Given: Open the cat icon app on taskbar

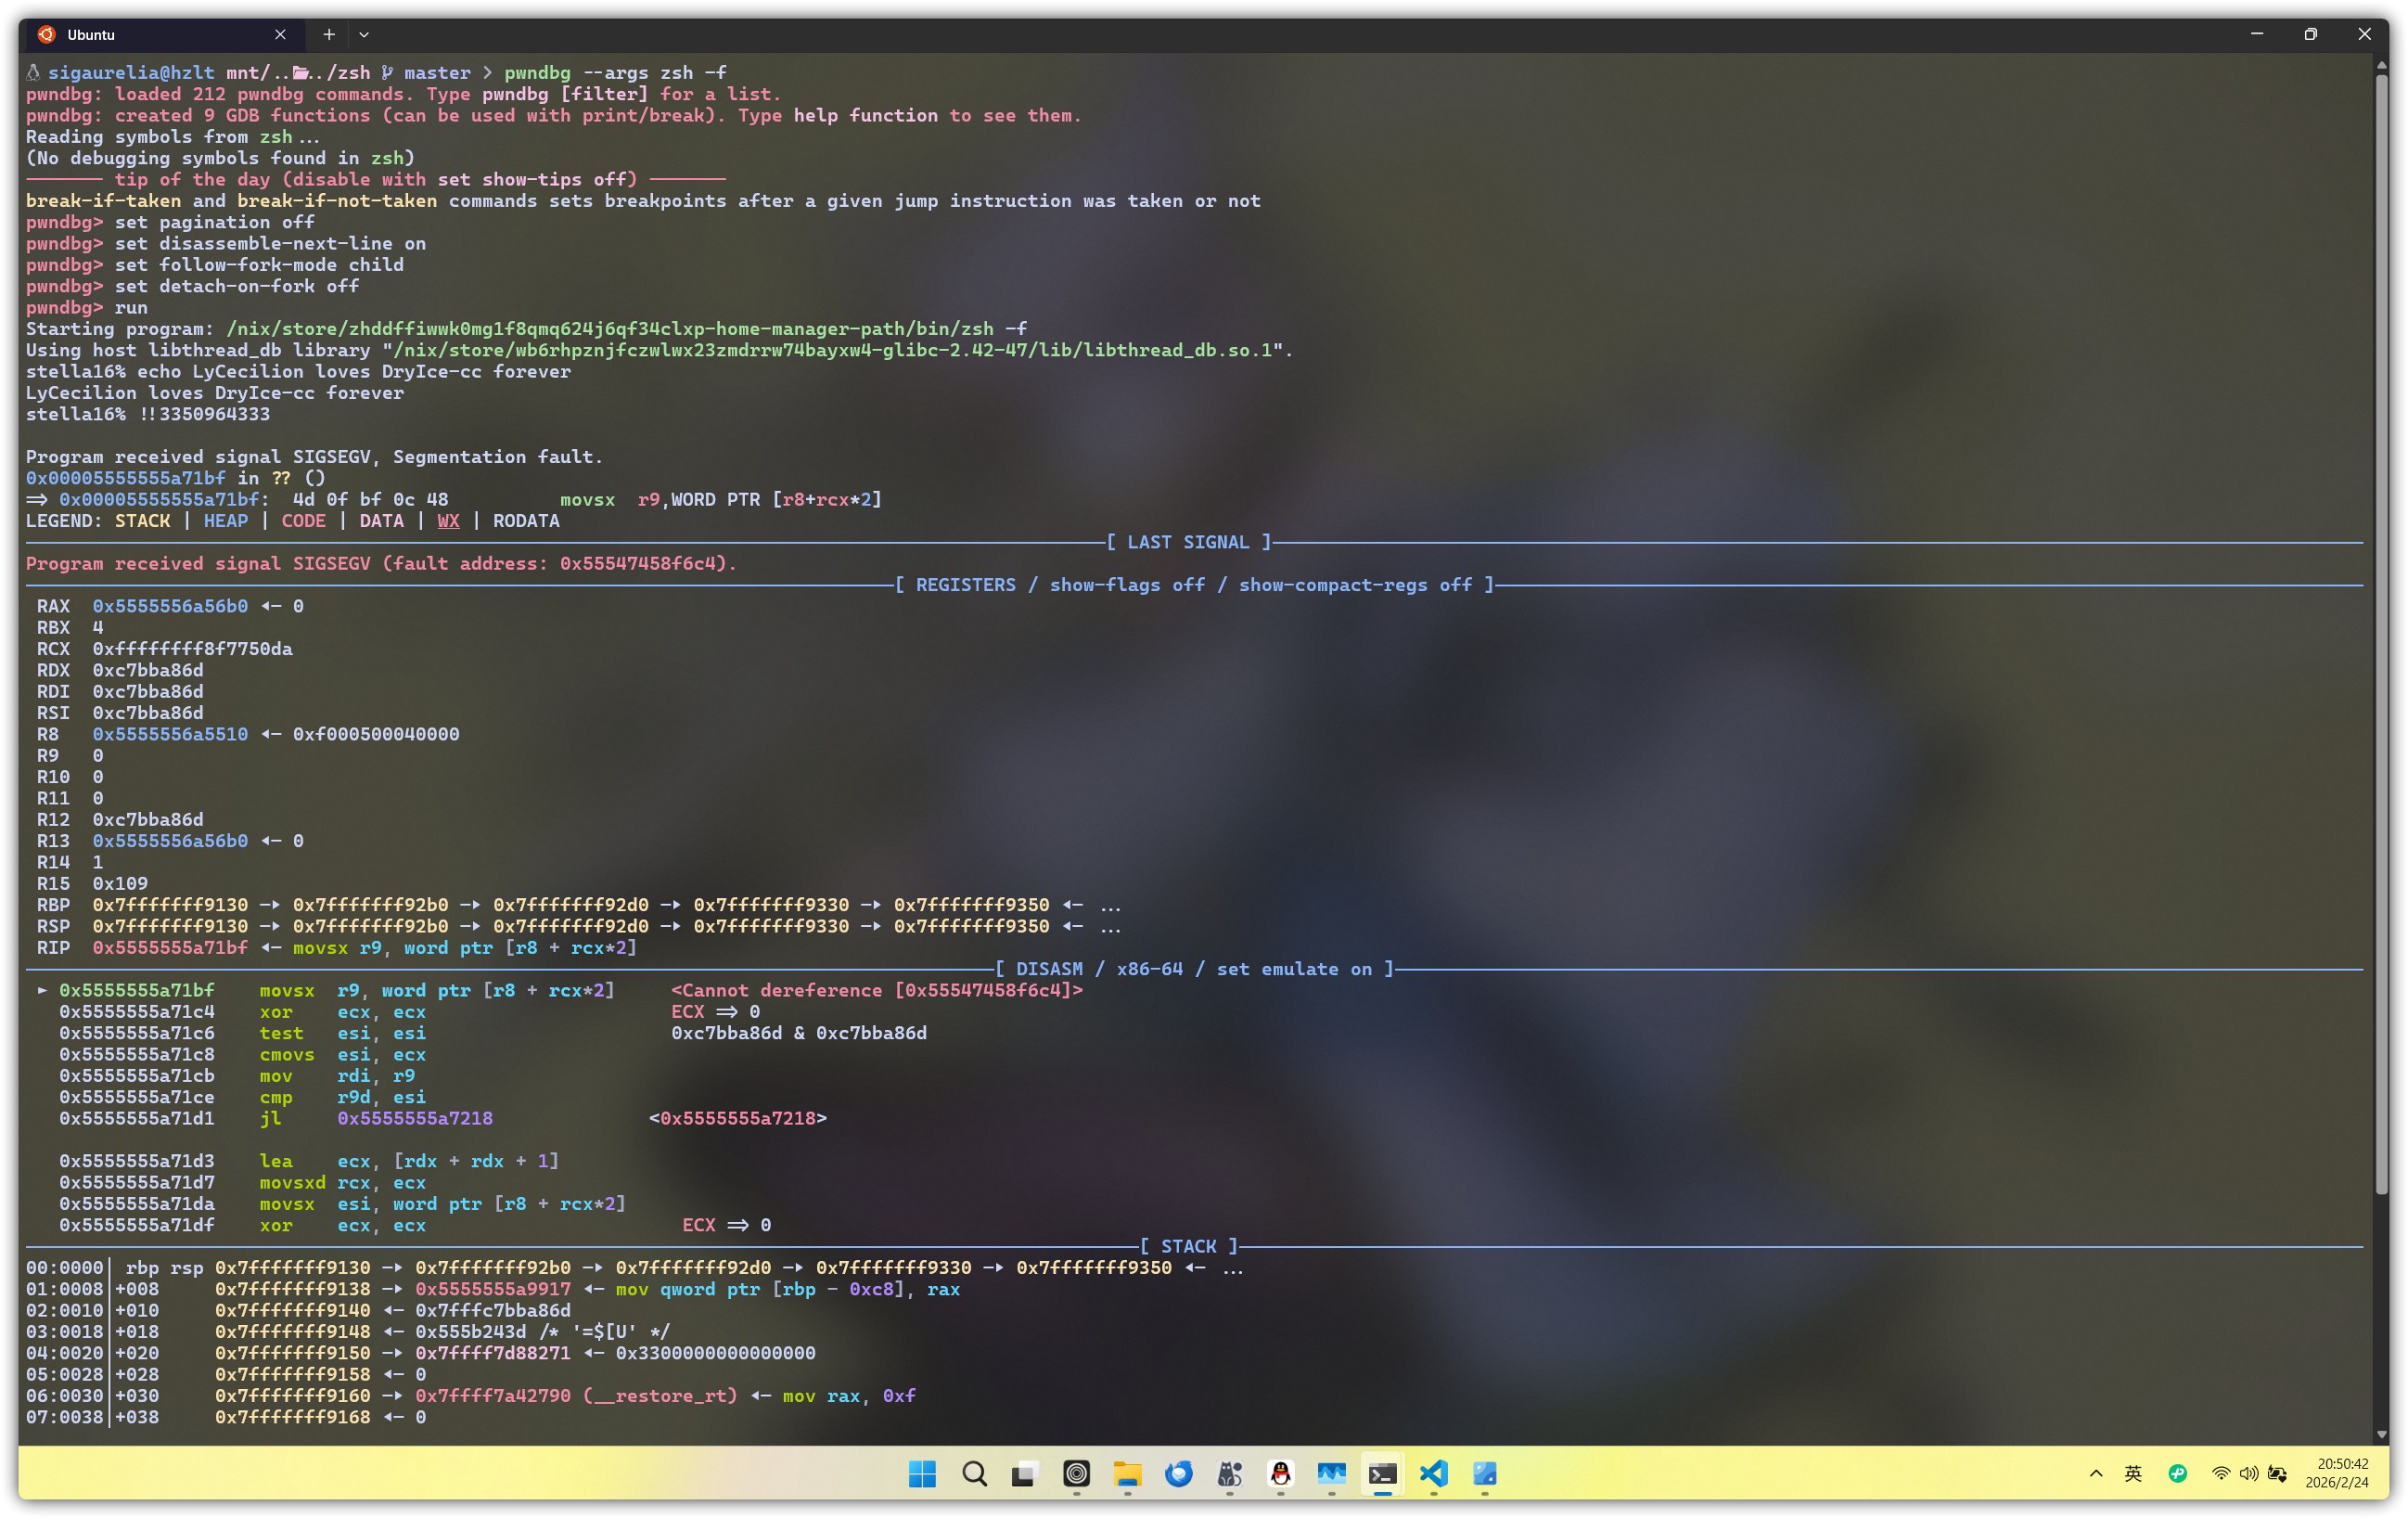Looking at the screenshot, I should (x=1229, y=1473).
